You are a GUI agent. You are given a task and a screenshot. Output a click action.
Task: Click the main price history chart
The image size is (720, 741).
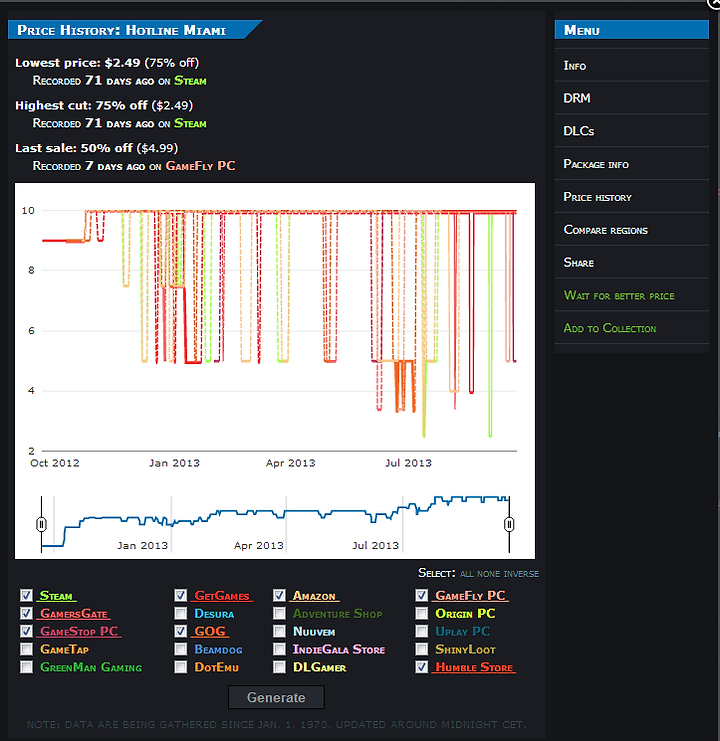pyautogui.click(x=279, y=329)
